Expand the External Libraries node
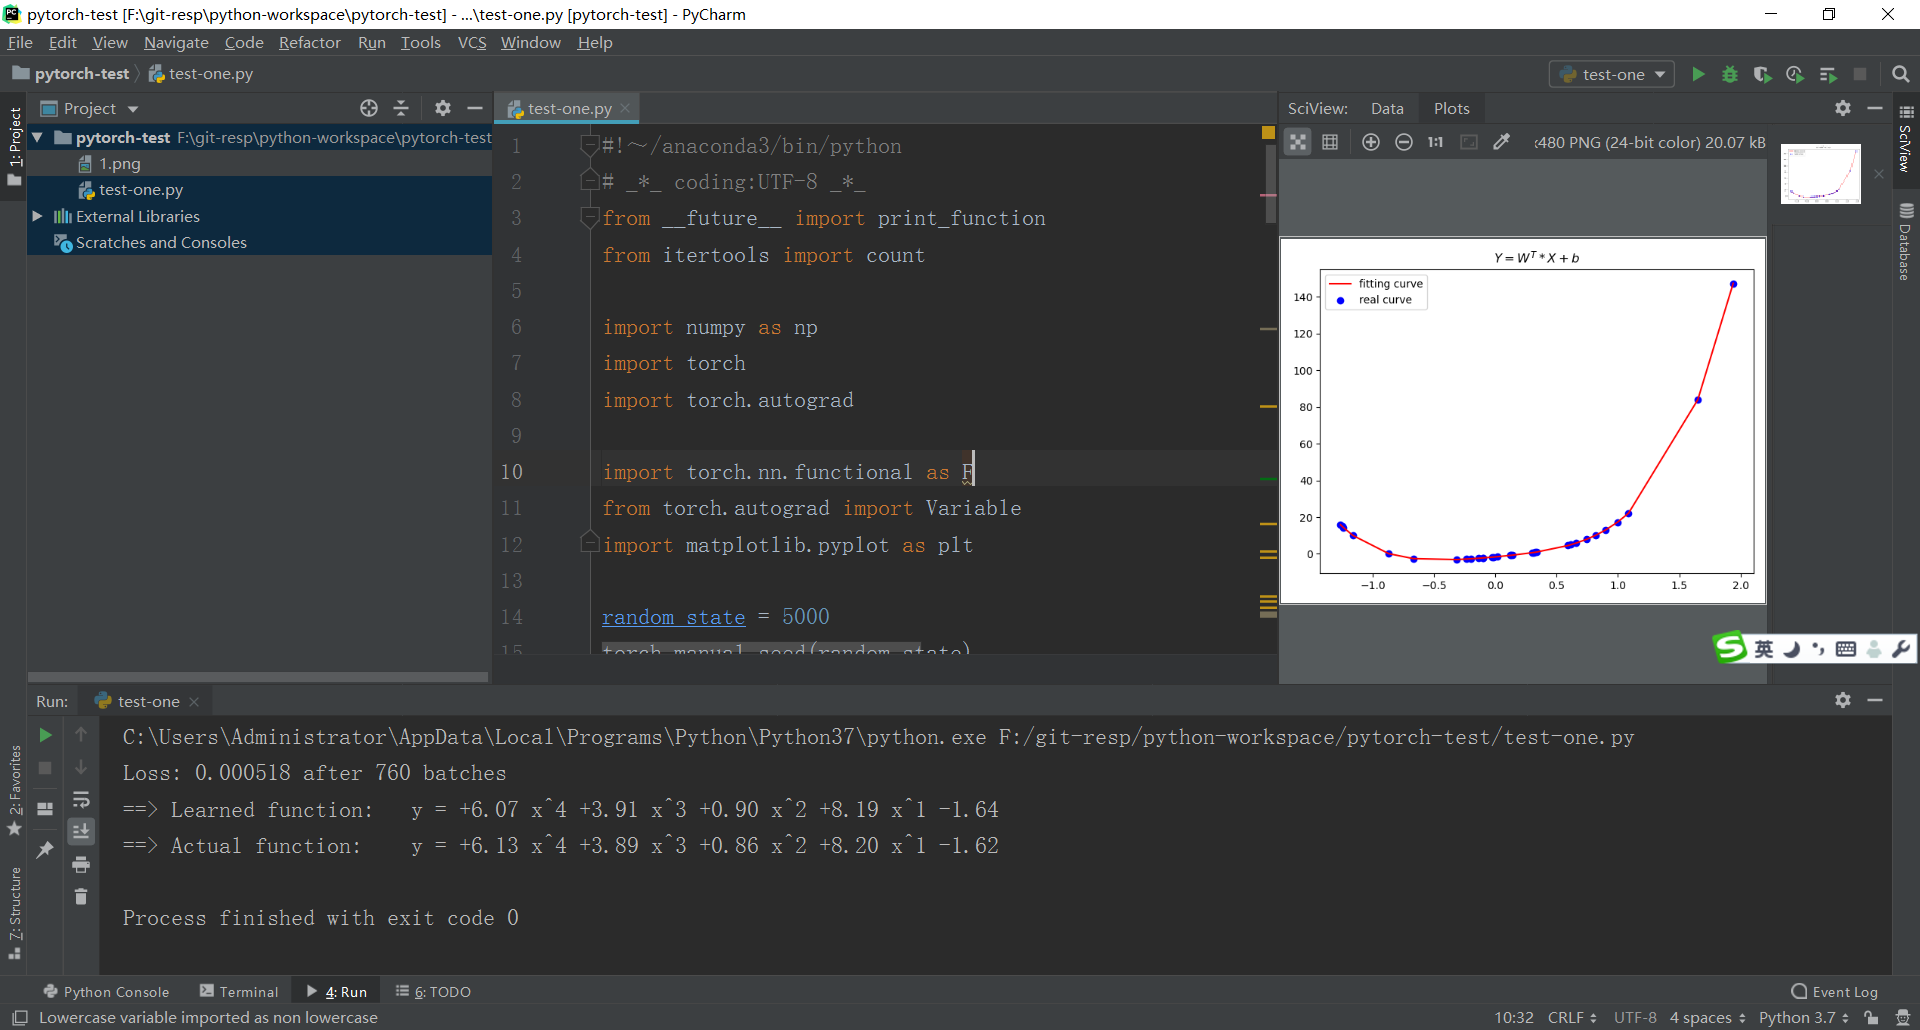The width and height of the screenshot is (1920, 1030). coord(37,216)
